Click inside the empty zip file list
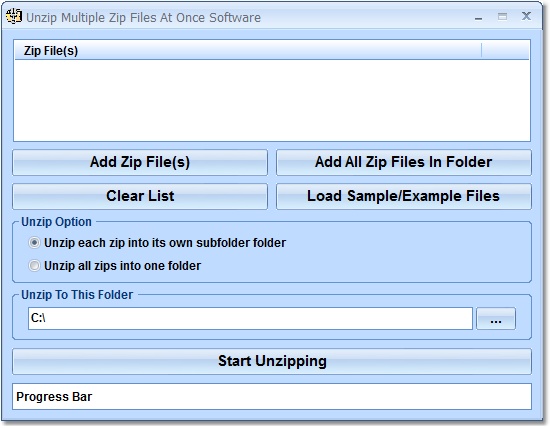Viewport: 550px width, 428px height. (x=272, y=100)
